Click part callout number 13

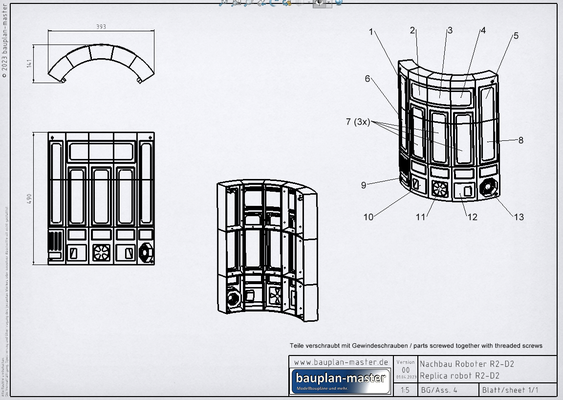pos(519,217)
